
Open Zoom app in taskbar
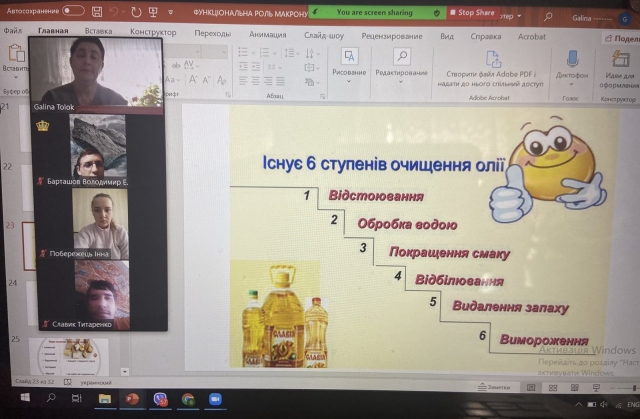click(x=214, y=398)
